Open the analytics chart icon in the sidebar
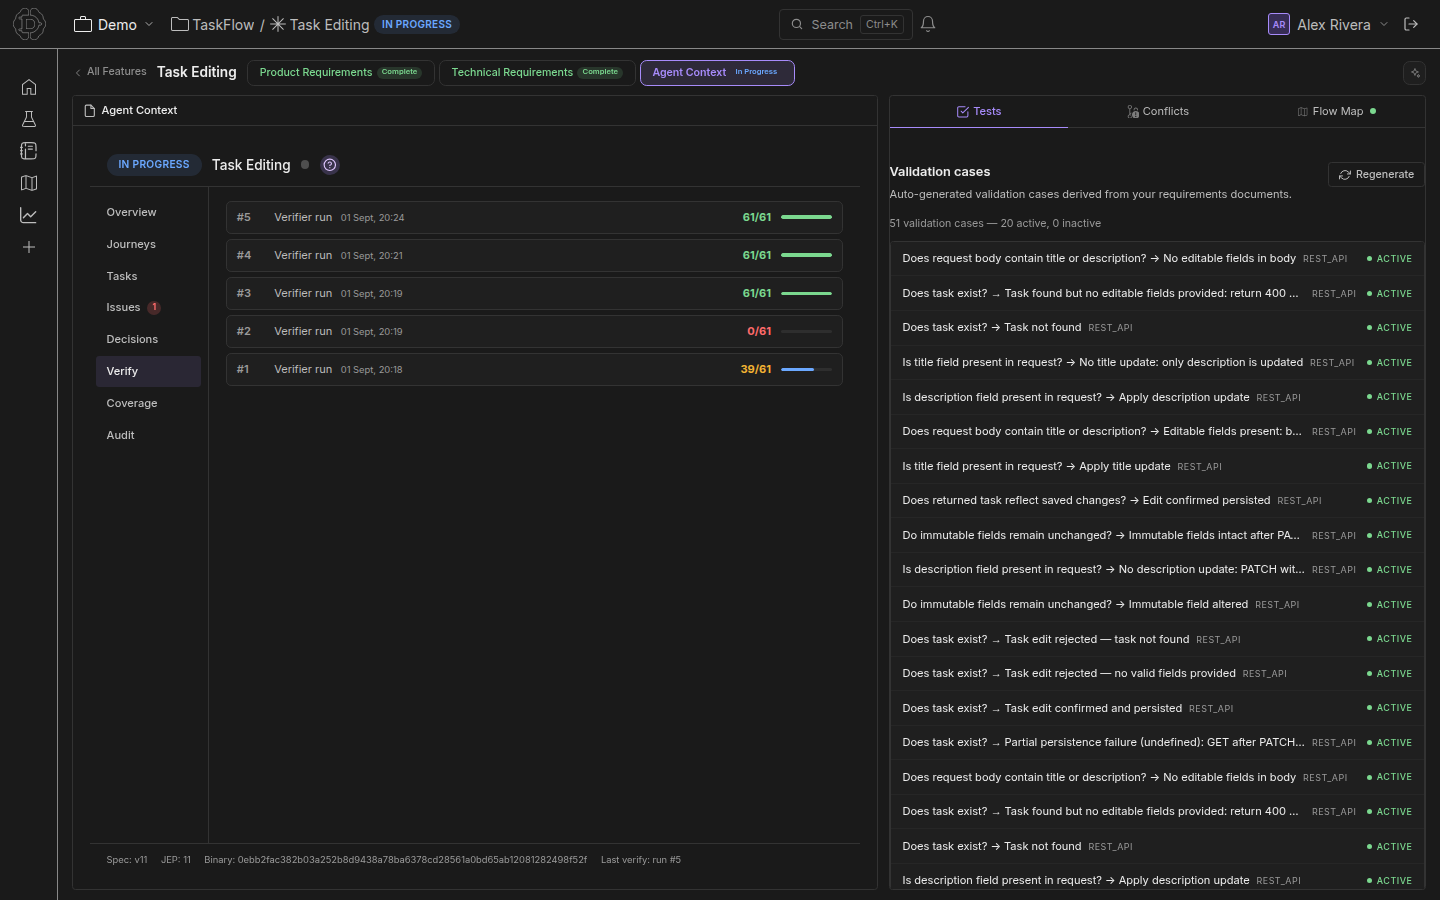This screenshot has width=1440, height=900. click(x=29, y=215)
